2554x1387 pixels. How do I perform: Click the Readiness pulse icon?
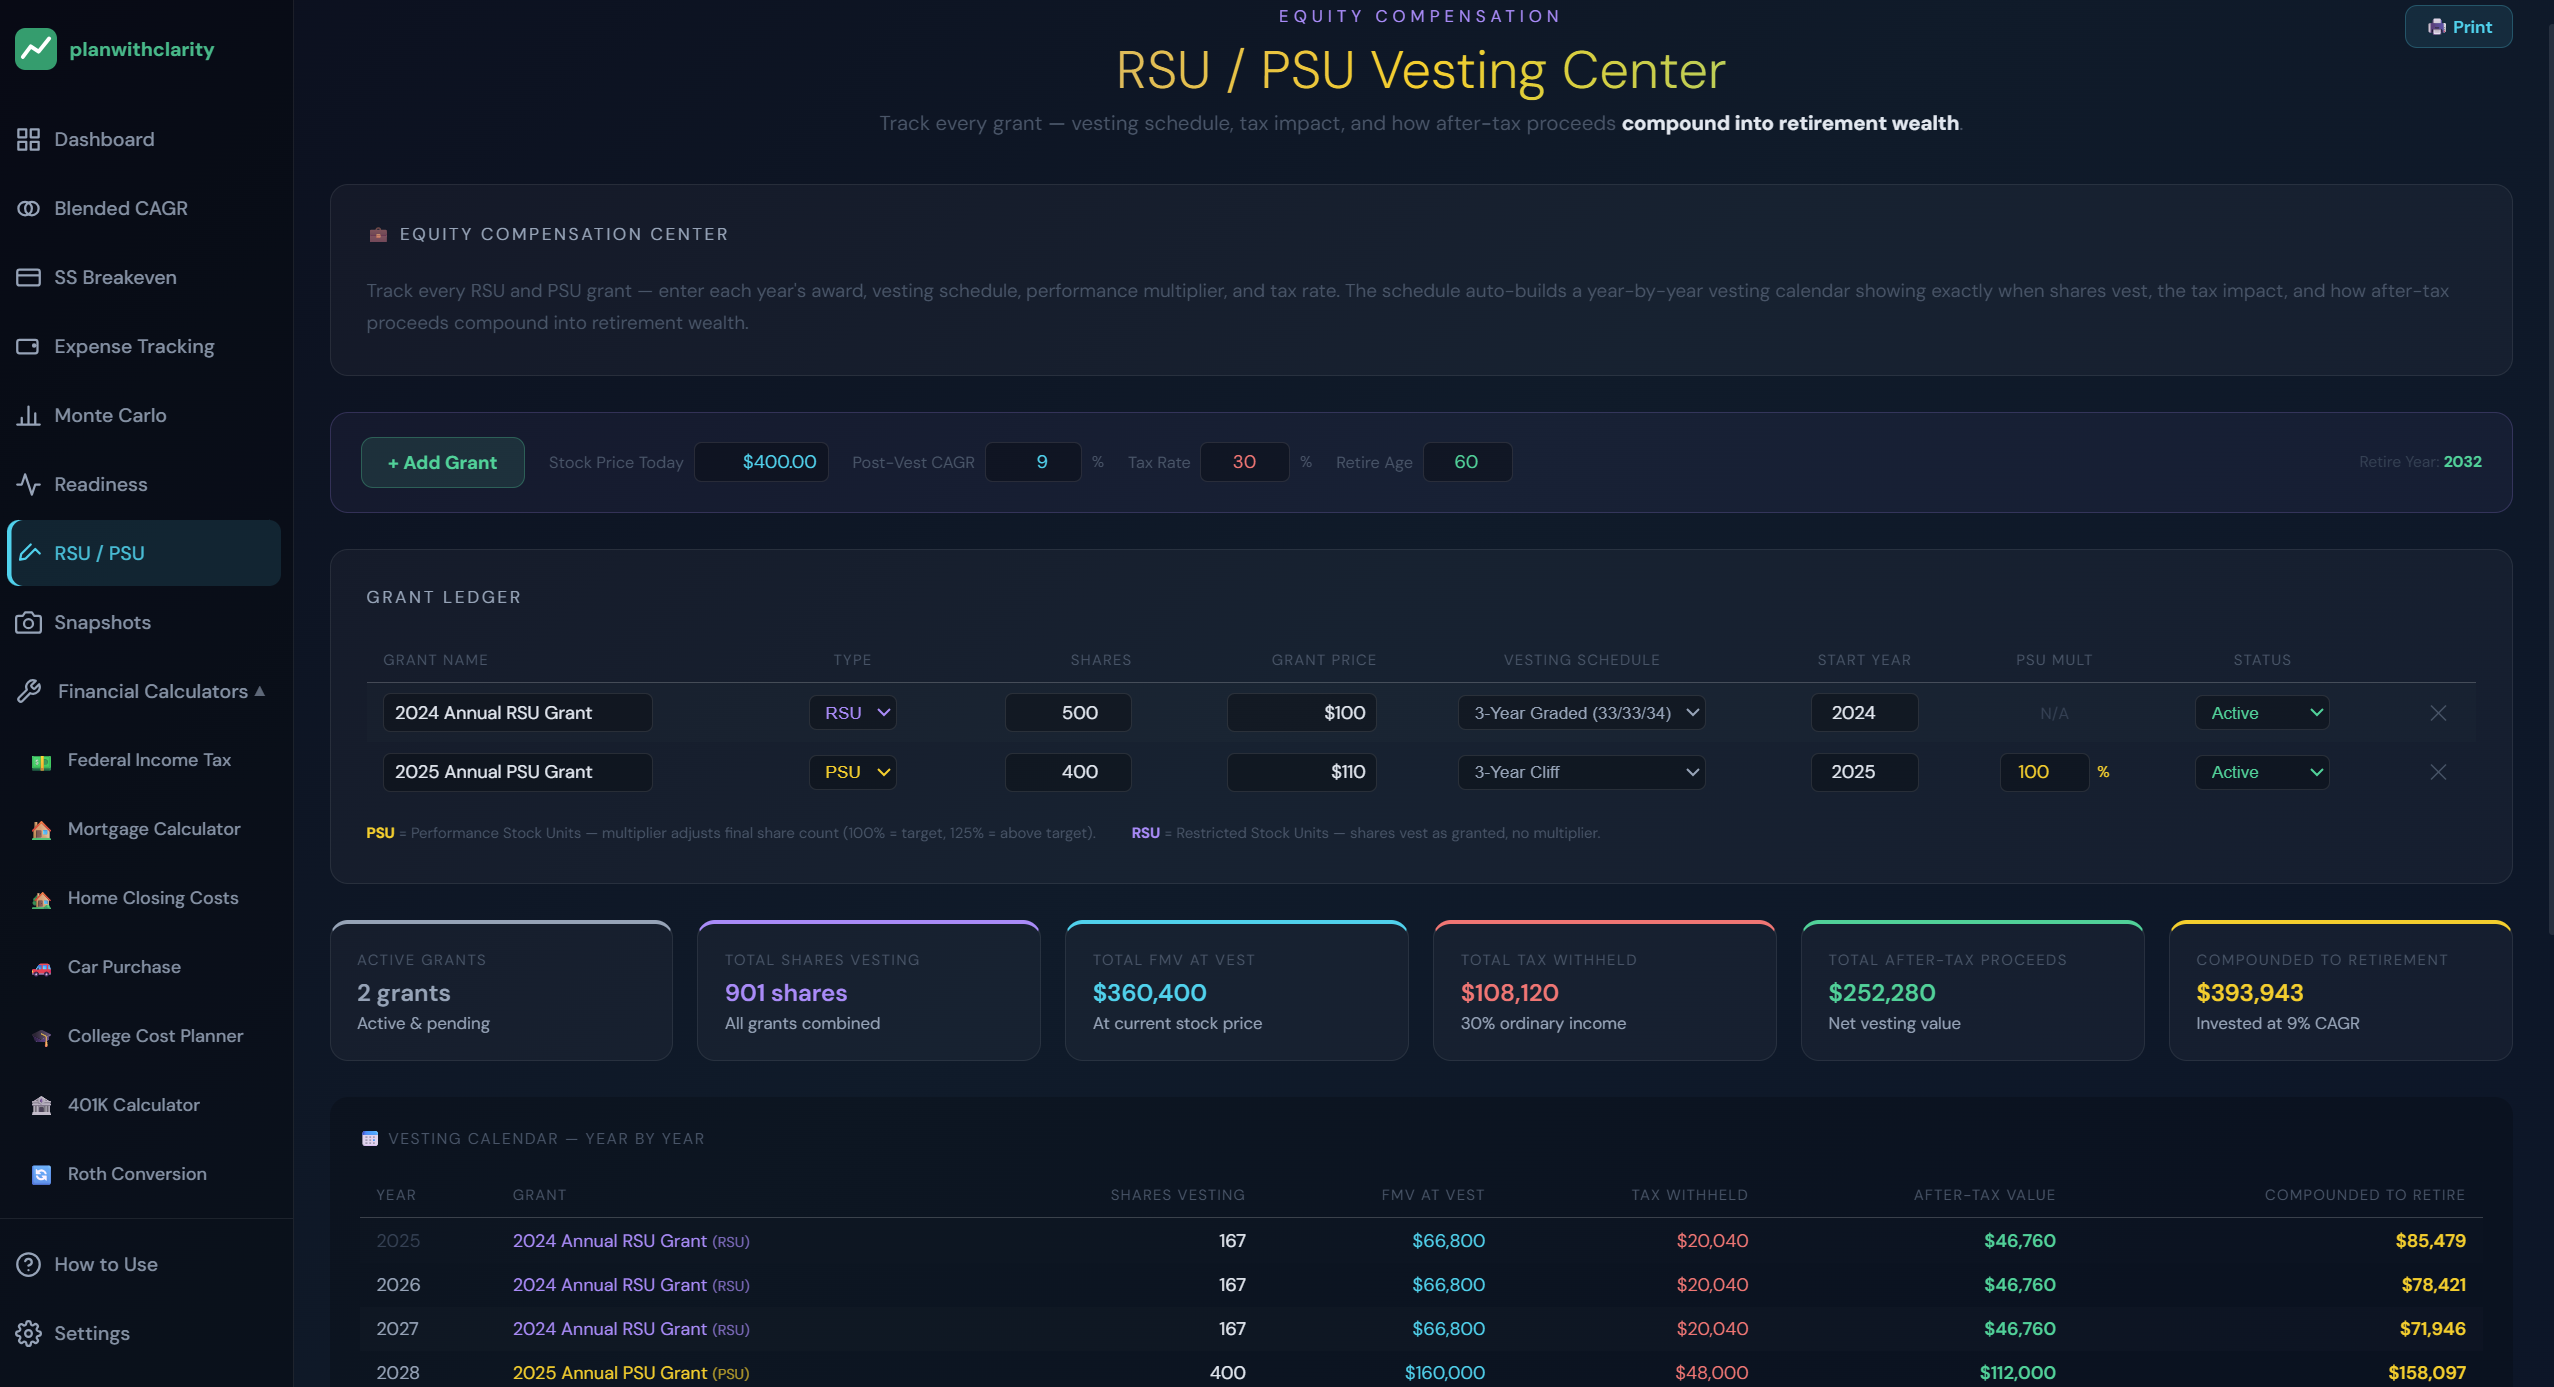click(28, 484)
